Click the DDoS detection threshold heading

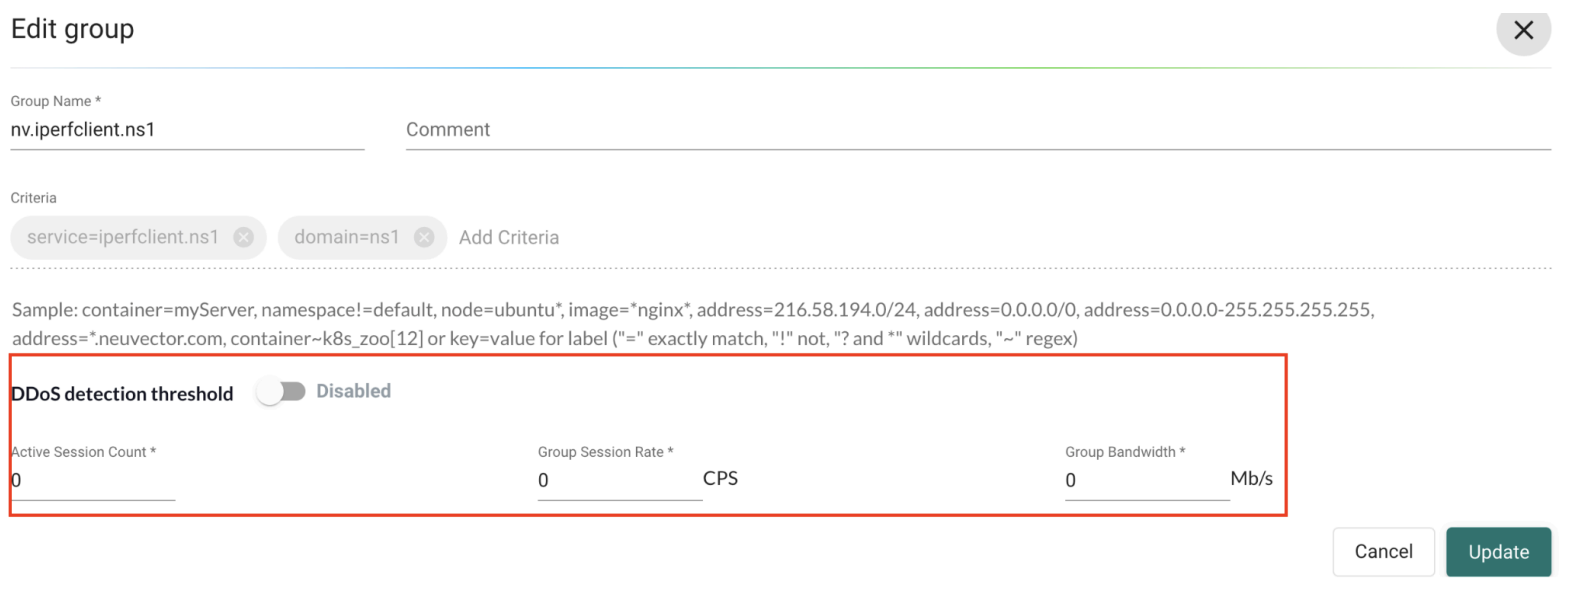coord(122,394)
